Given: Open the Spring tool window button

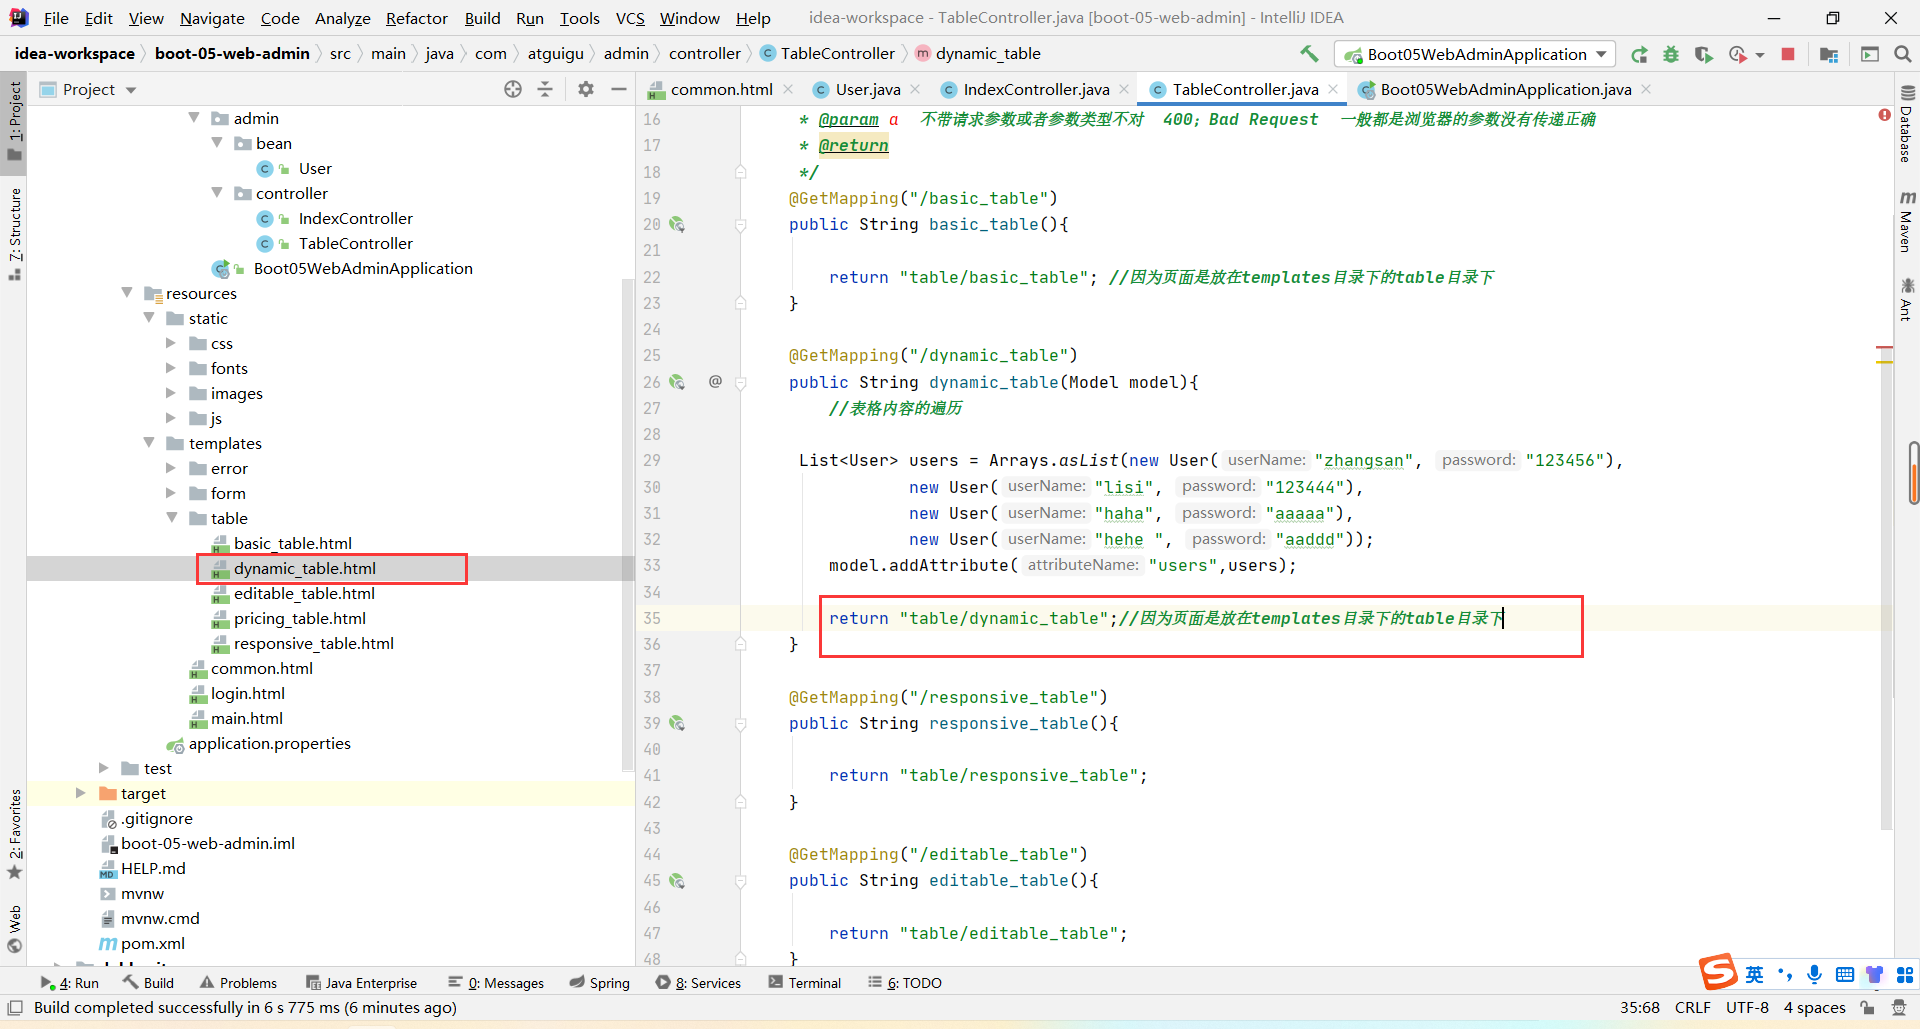Looking at the screenshot, I should click(600, 983).
